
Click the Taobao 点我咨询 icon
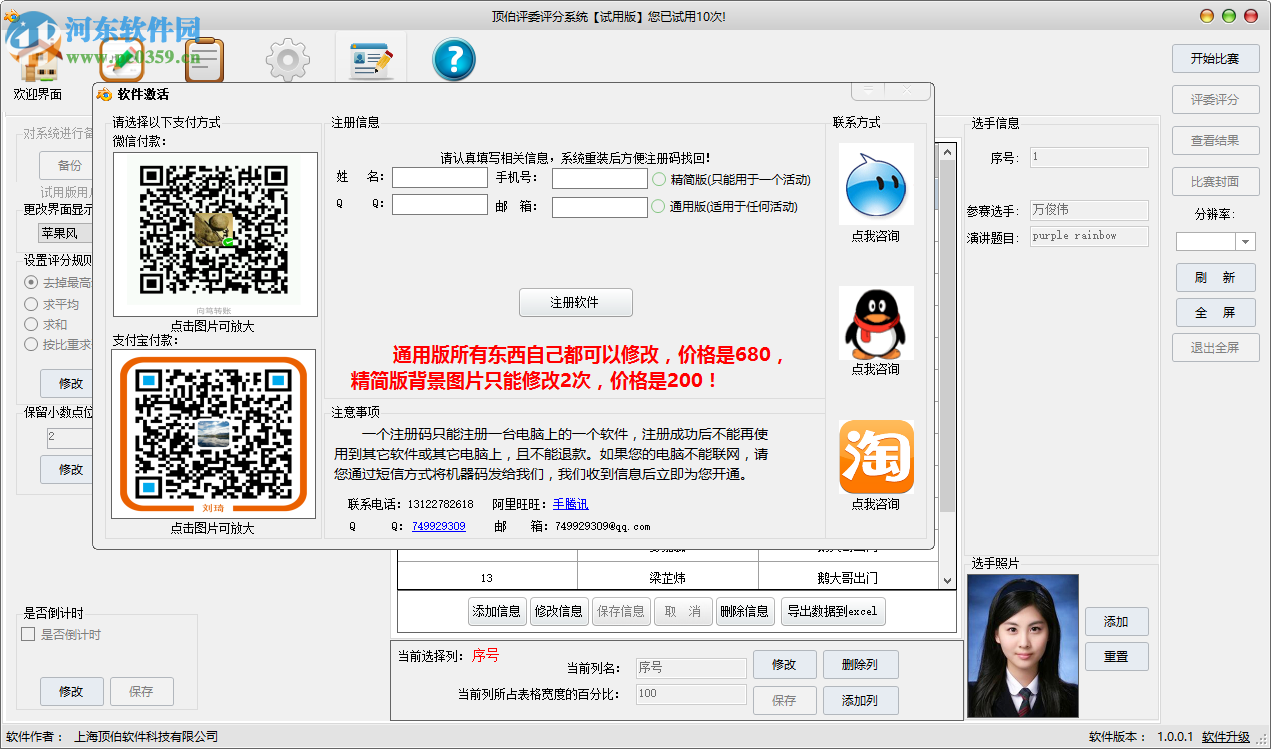(875, 459)
